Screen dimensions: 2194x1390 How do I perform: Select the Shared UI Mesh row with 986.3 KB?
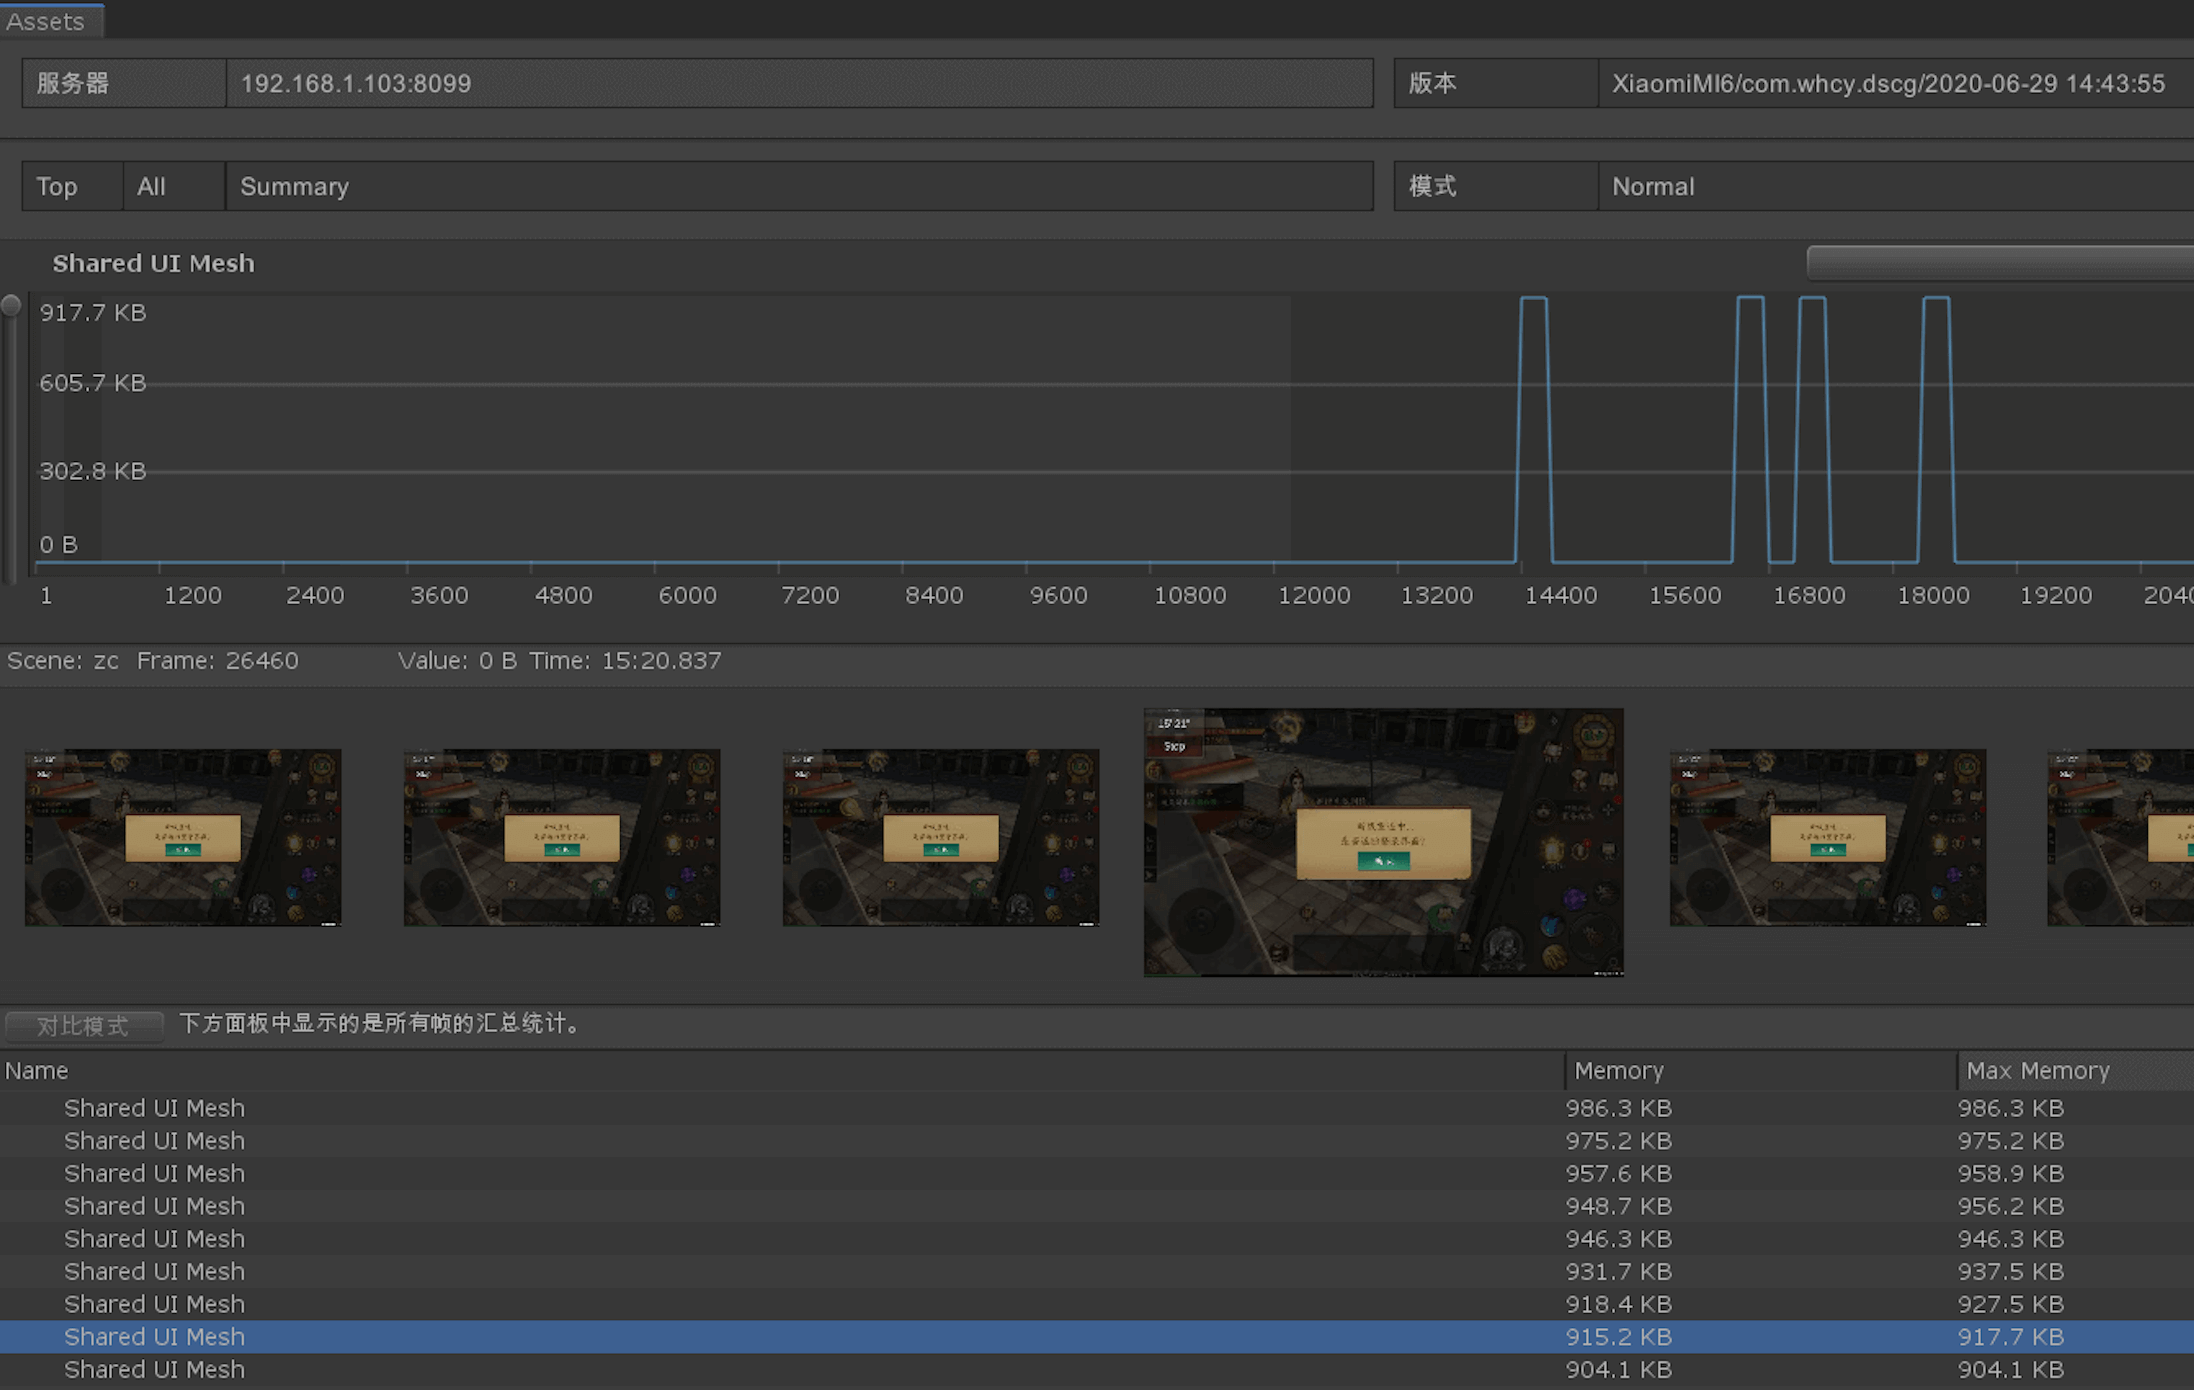pos(155,1108)
